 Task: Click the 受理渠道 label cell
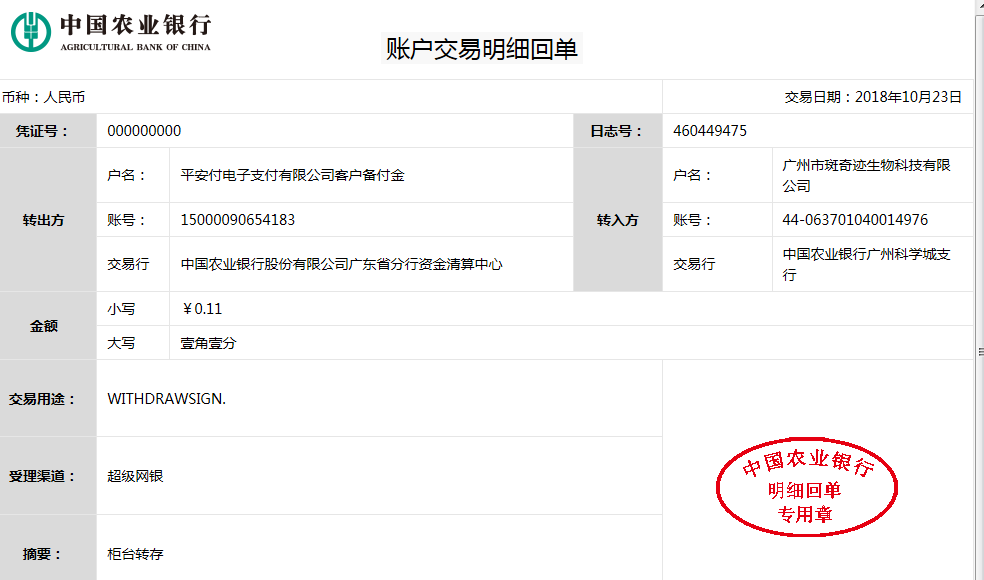(48, 476)
